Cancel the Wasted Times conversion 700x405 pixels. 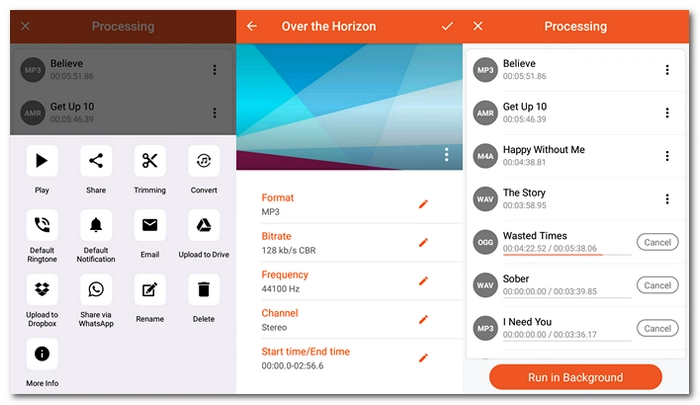click(x=657, y=242)
